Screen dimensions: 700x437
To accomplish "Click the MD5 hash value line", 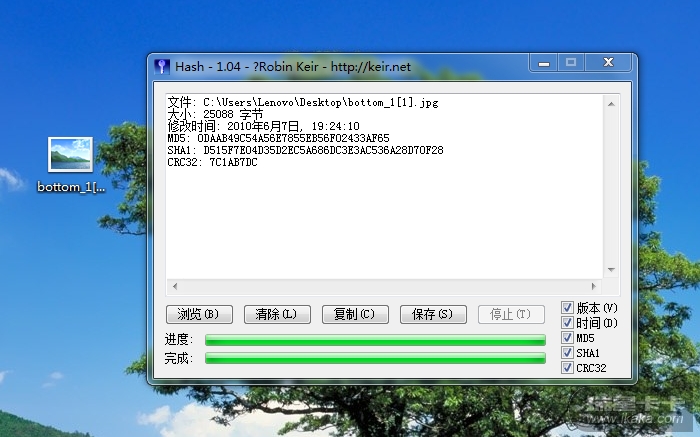I will 278,138.
